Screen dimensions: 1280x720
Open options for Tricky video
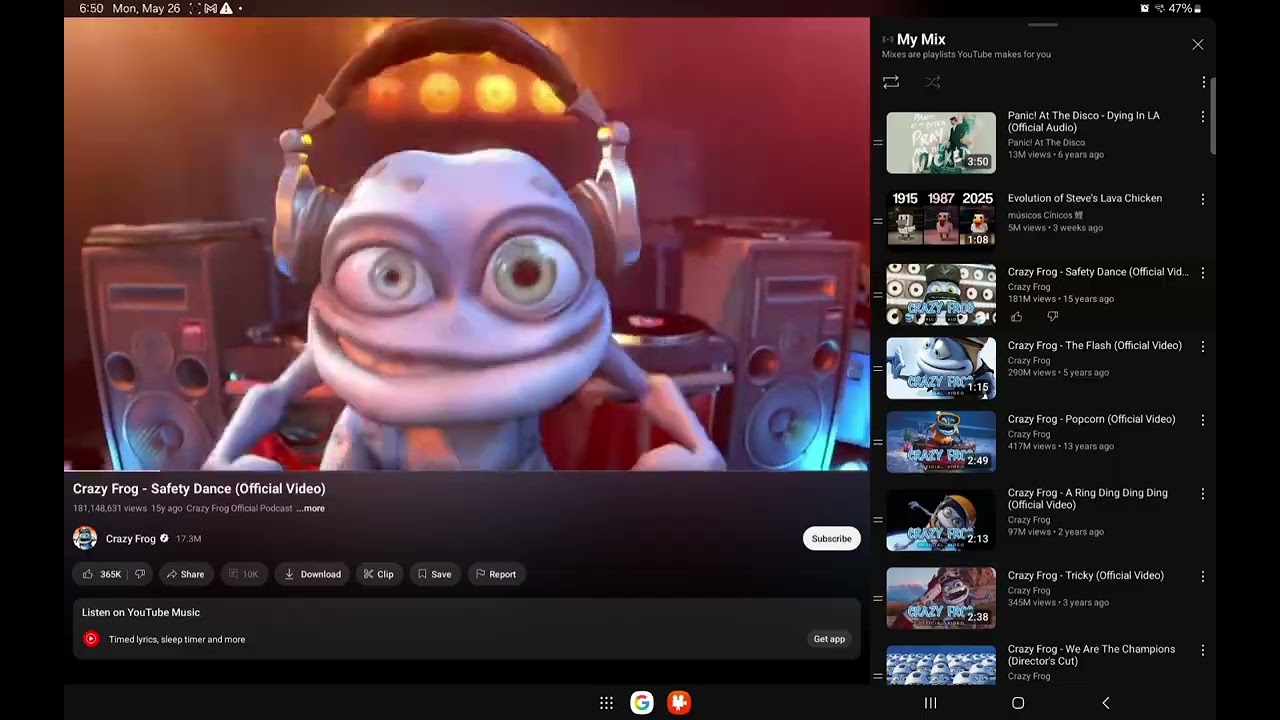pos(1203,576)
